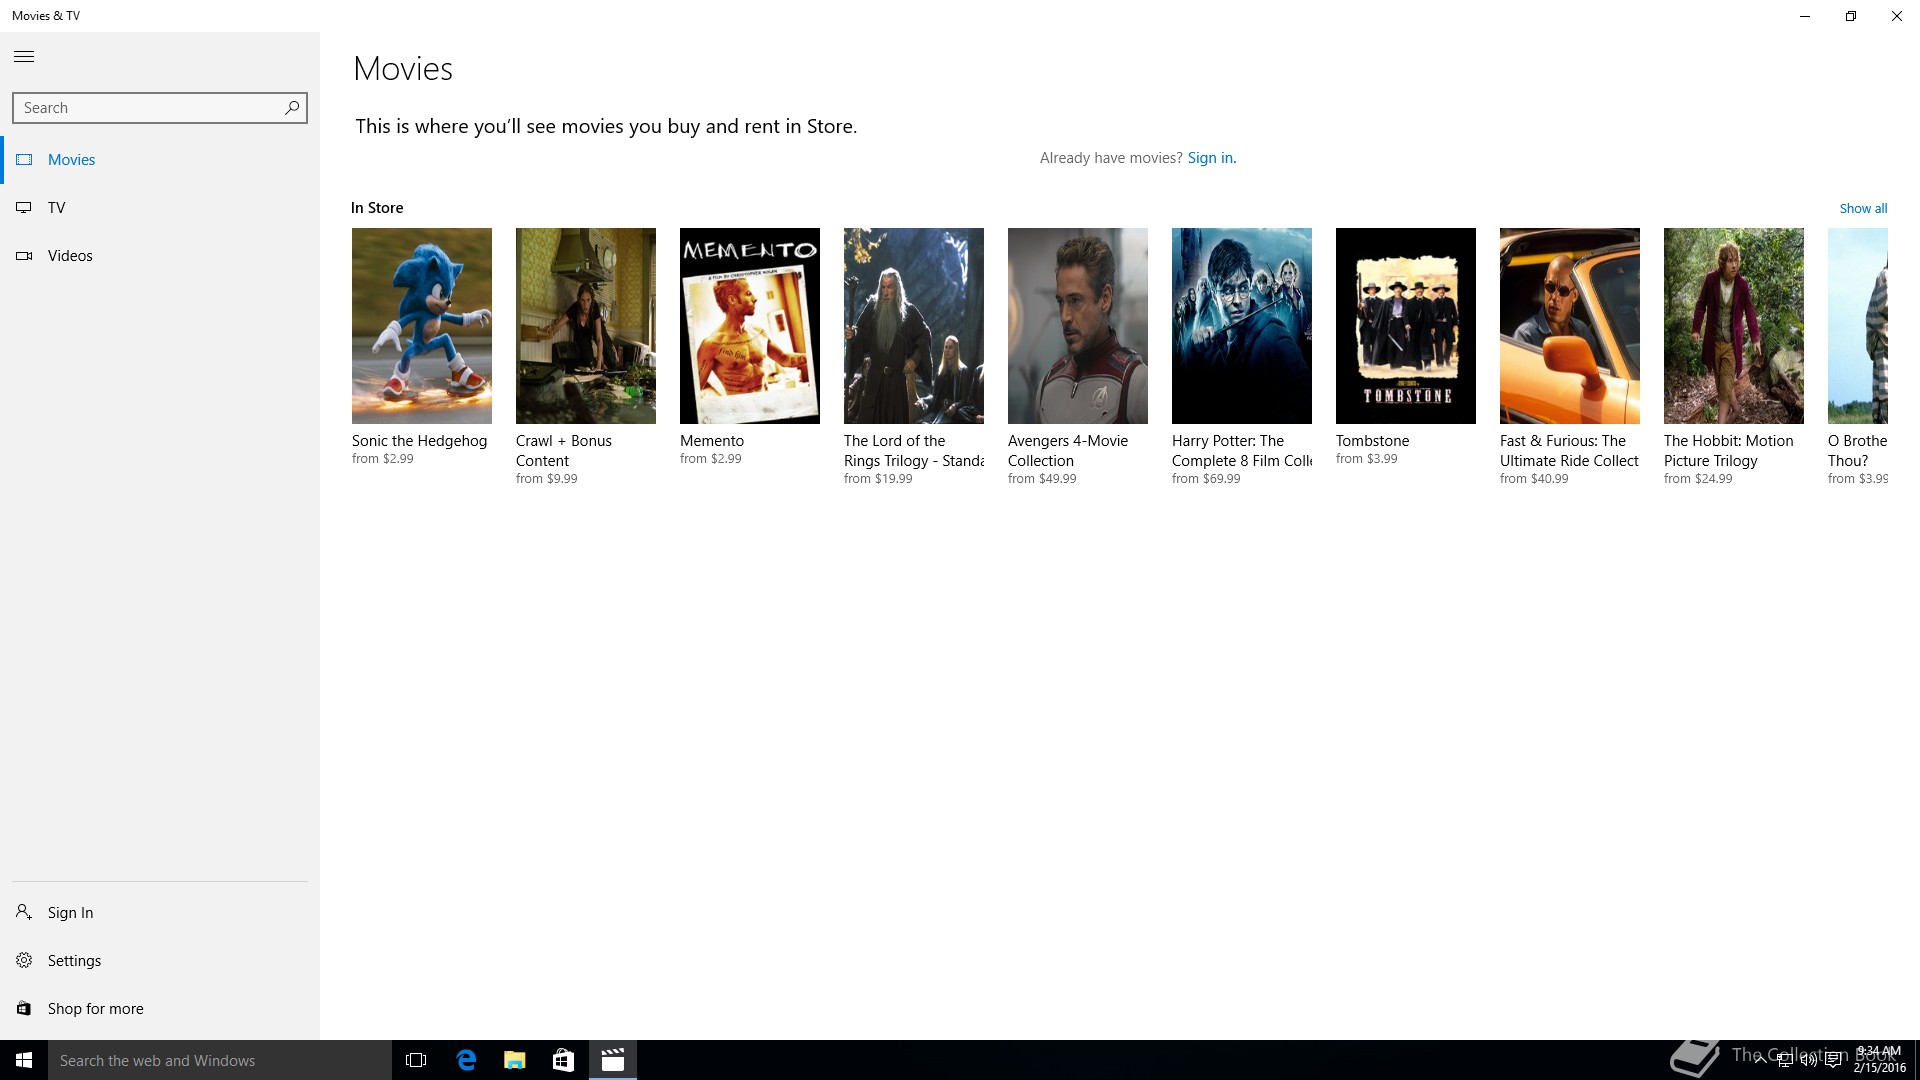Click the "from $69.99" price
The image size is (1920, 1080).
point(1206,479)
